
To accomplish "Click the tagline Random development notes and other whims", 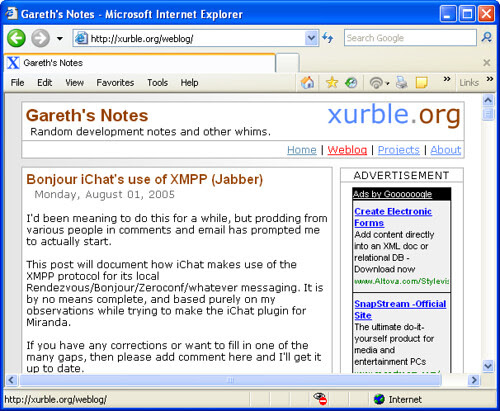I will 150,132.
